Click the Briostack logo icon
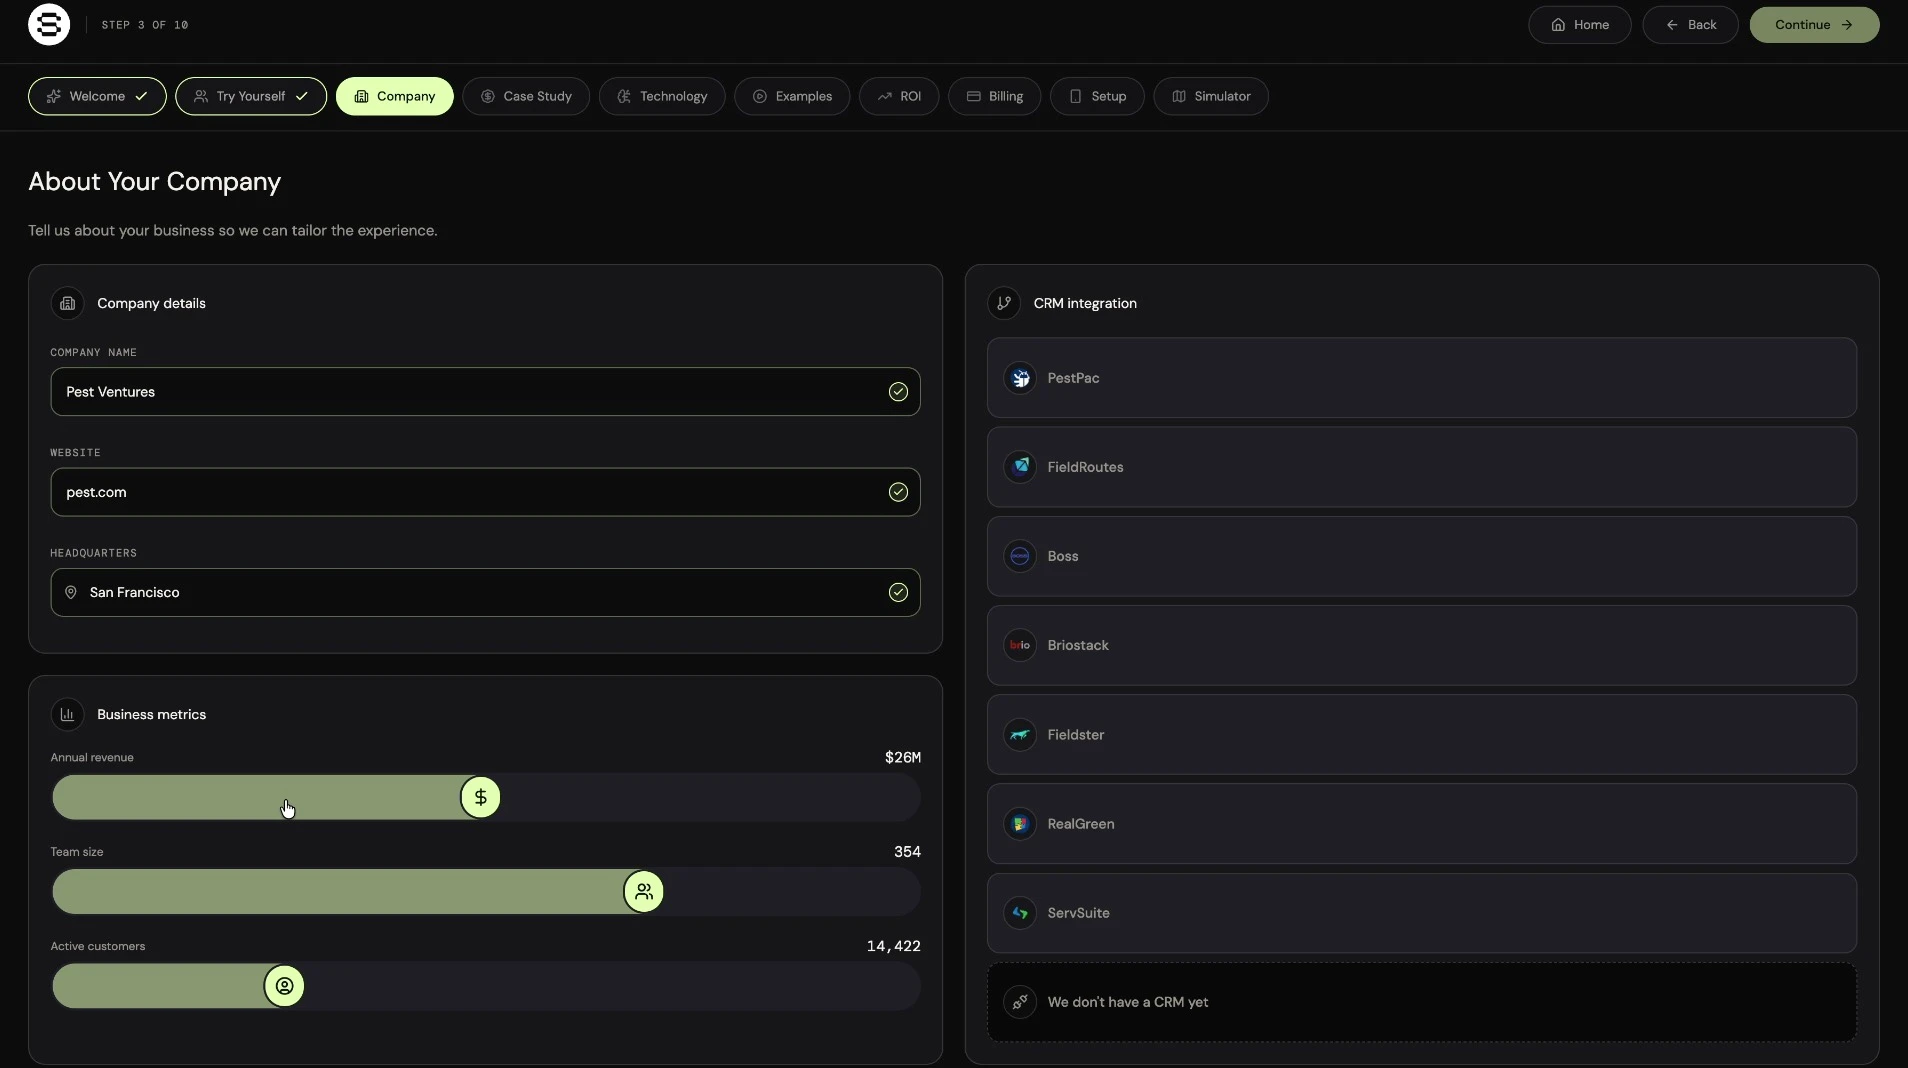Image resolution: width=1908 pixels, height=1068 pixels. click(1020, 645)
